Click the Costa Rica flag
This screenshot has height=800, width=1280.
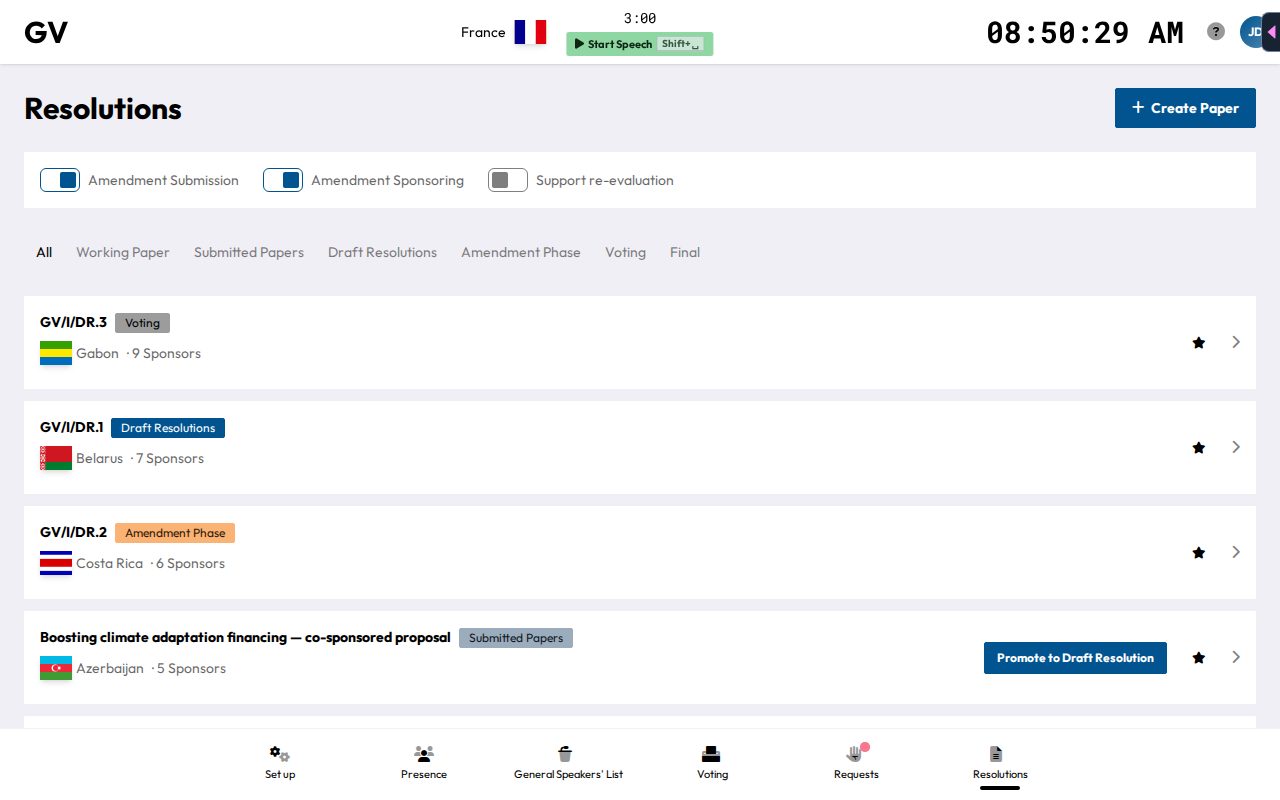pyautogui.click(x=56, y=563)
